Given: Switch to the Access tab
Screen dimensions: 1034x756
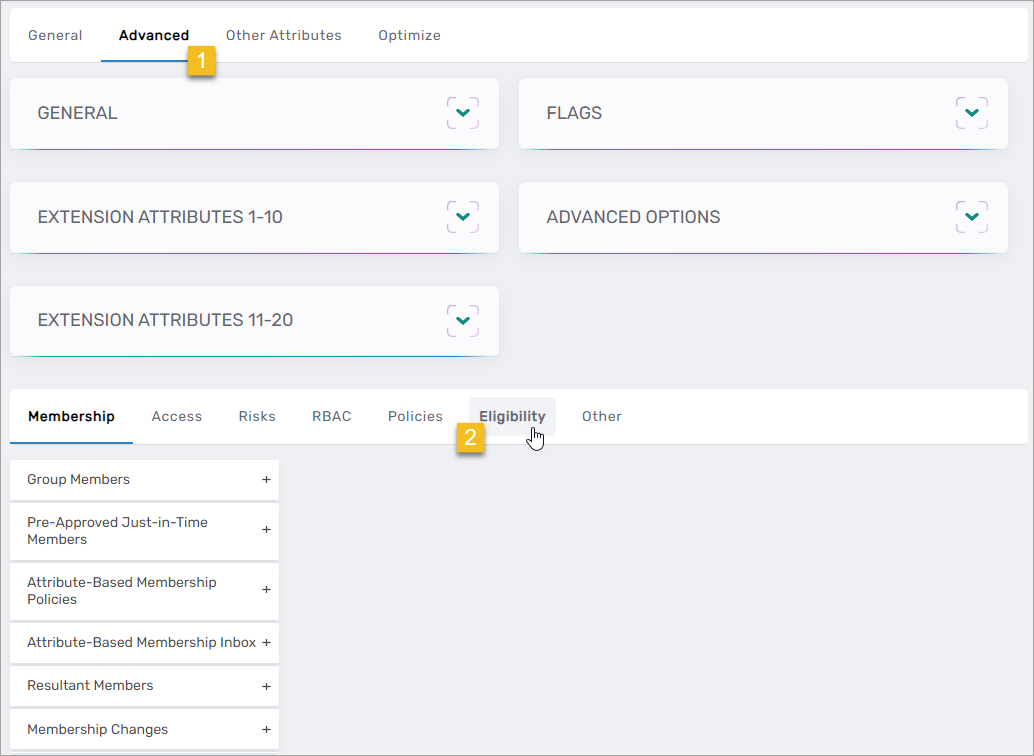Looking at the screenshot, I should click(x=177, y=416).
